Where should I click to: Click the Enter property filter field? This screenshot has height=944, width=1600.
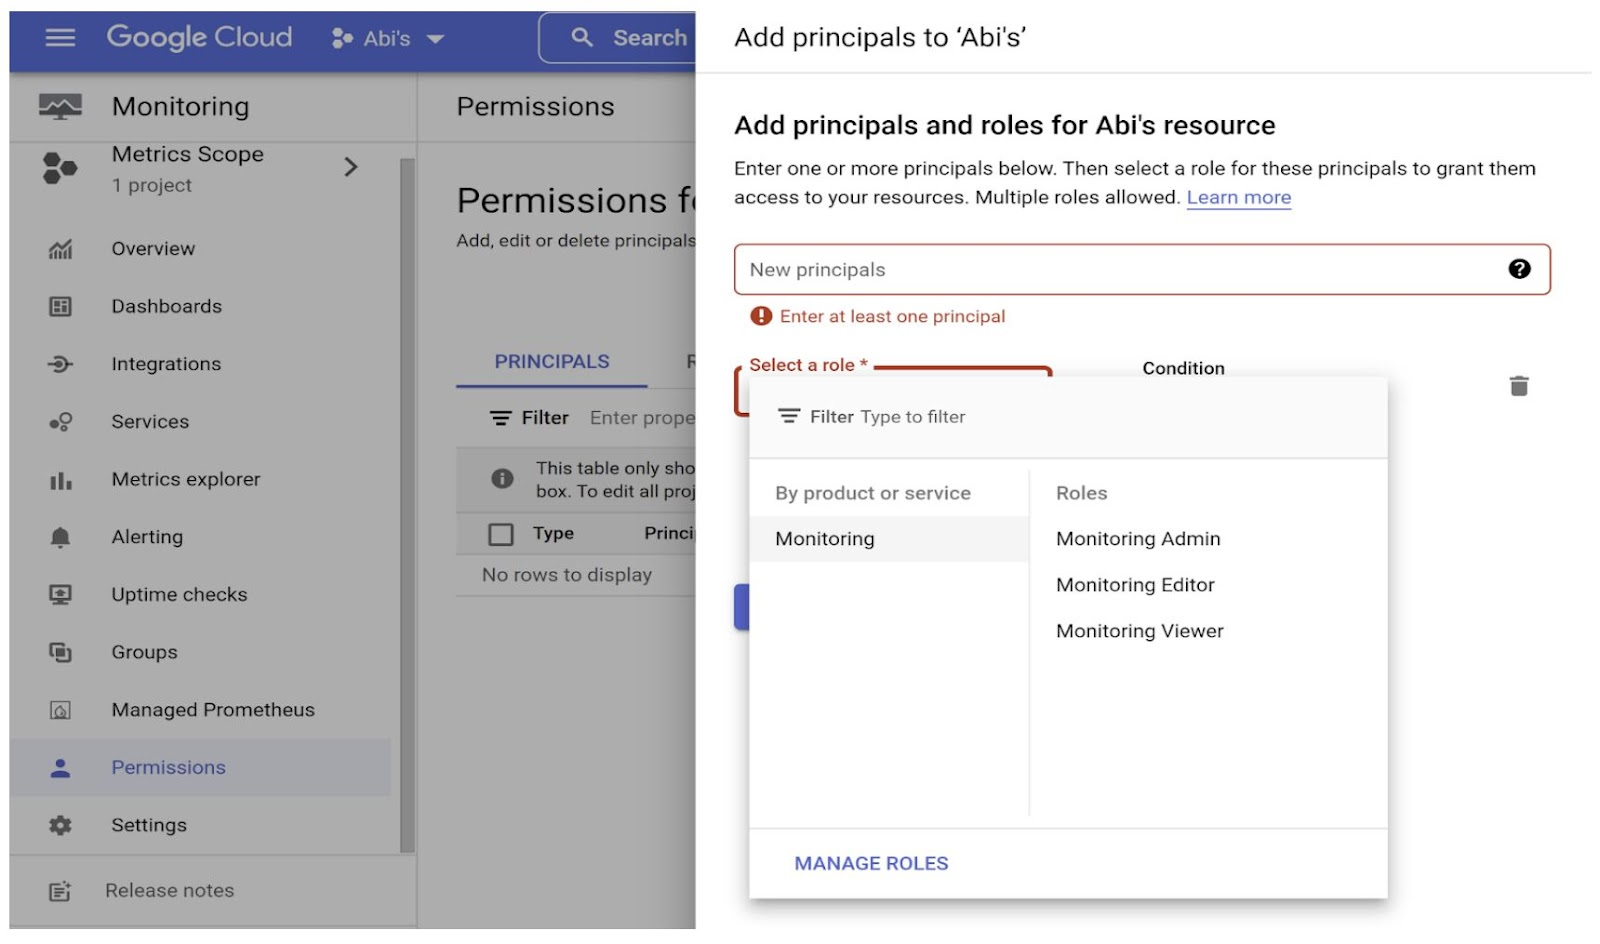click(642, 418)
